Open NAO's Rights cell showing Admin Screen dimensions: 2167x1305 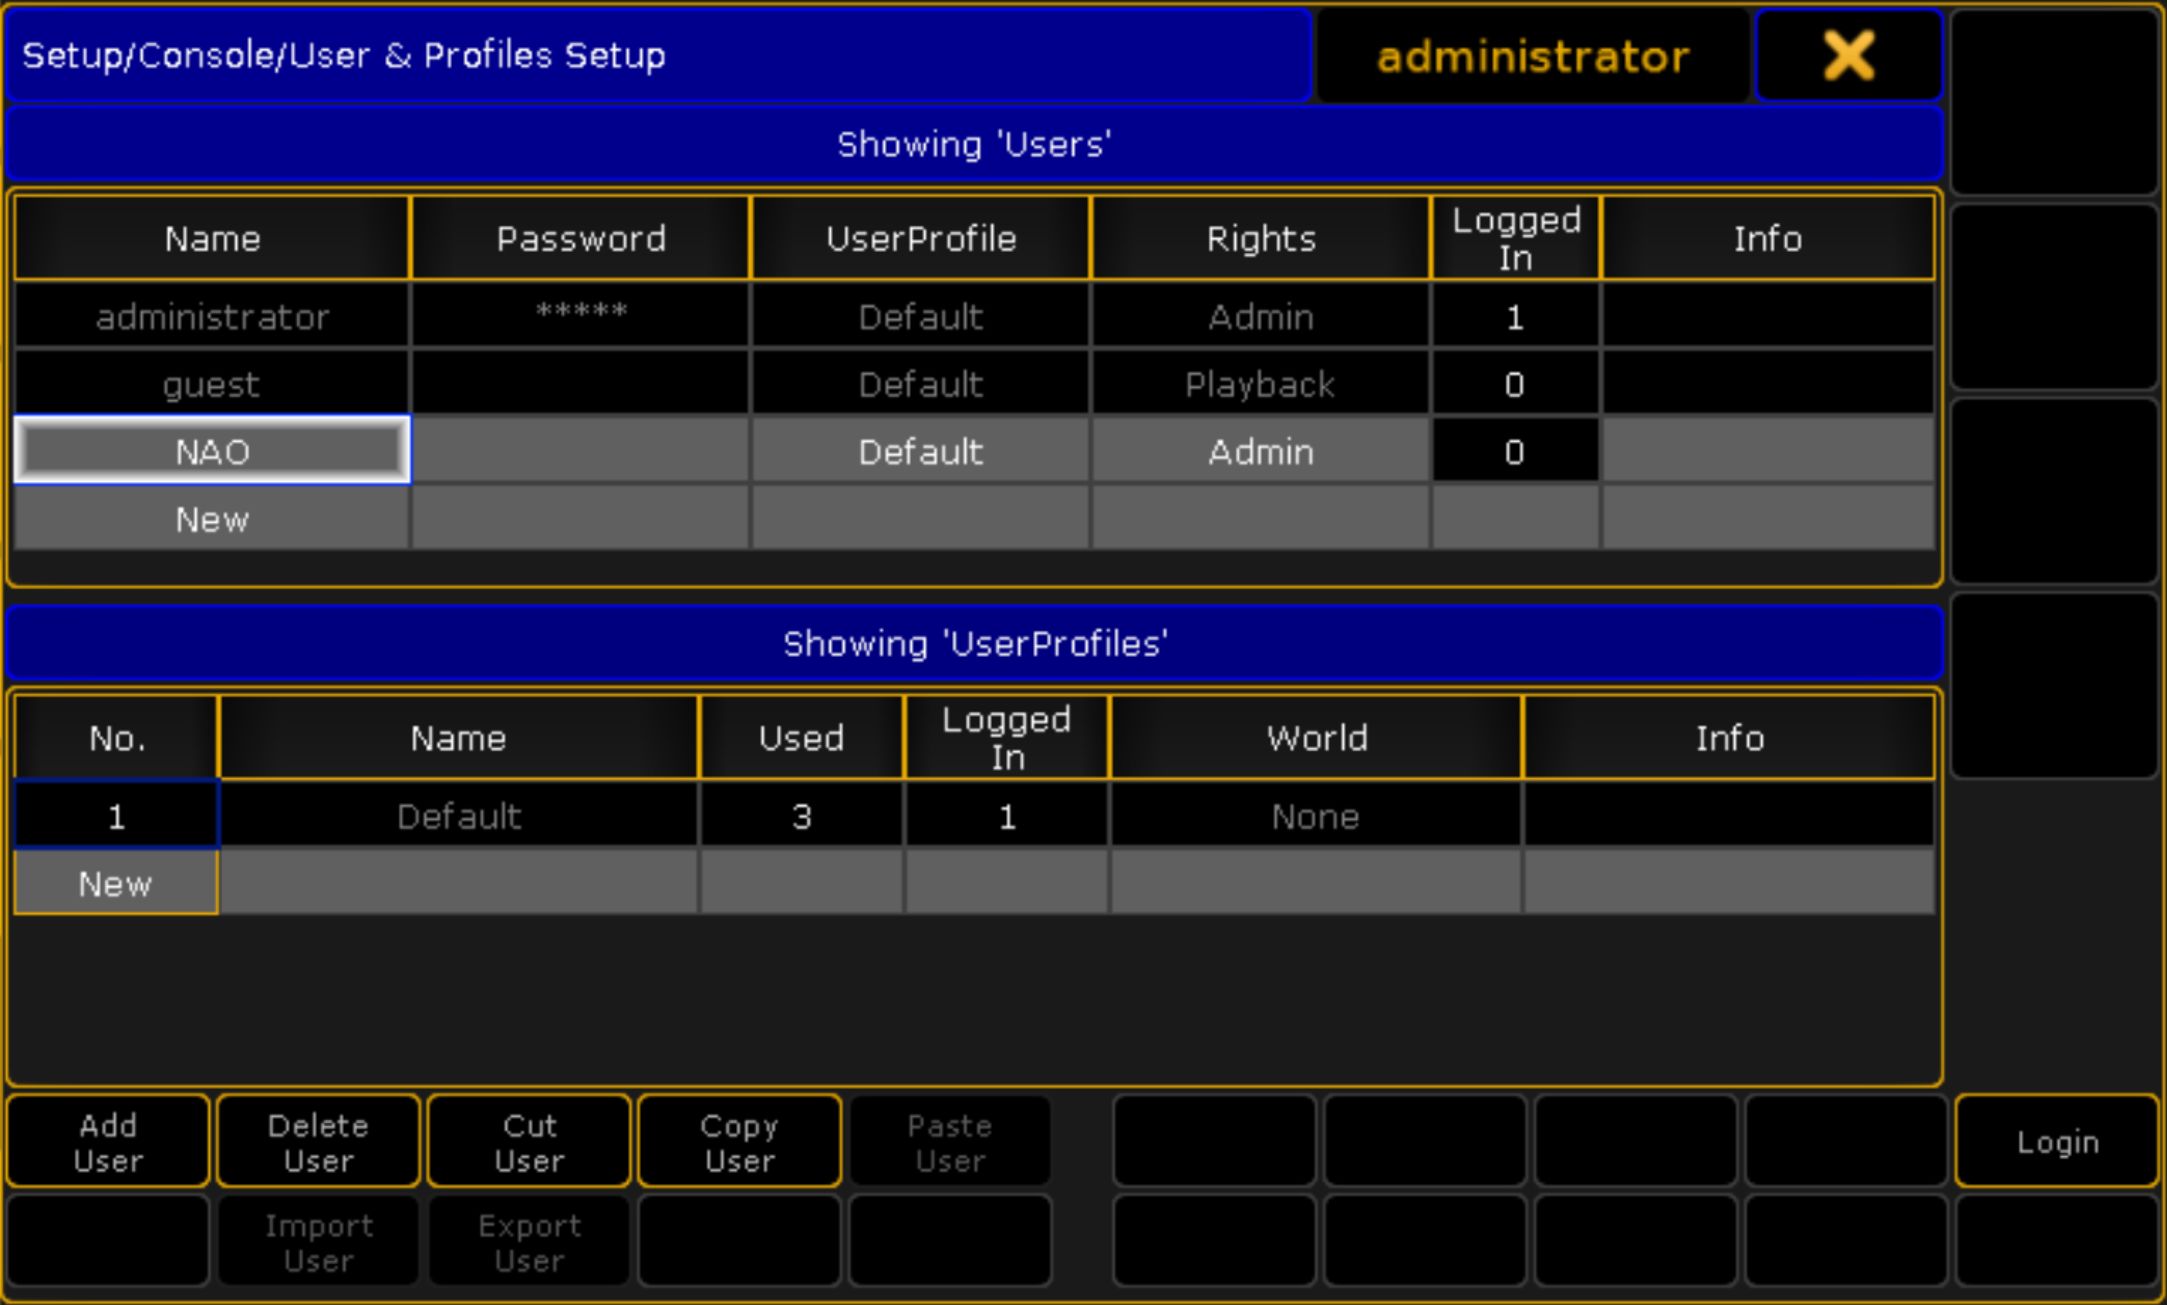1260,452
